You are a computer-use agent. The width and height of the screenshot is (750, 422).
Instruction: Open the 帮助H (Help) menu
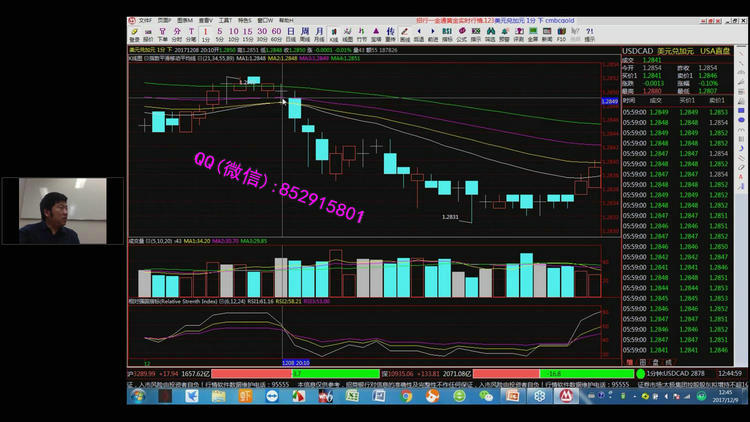point(287,19)
